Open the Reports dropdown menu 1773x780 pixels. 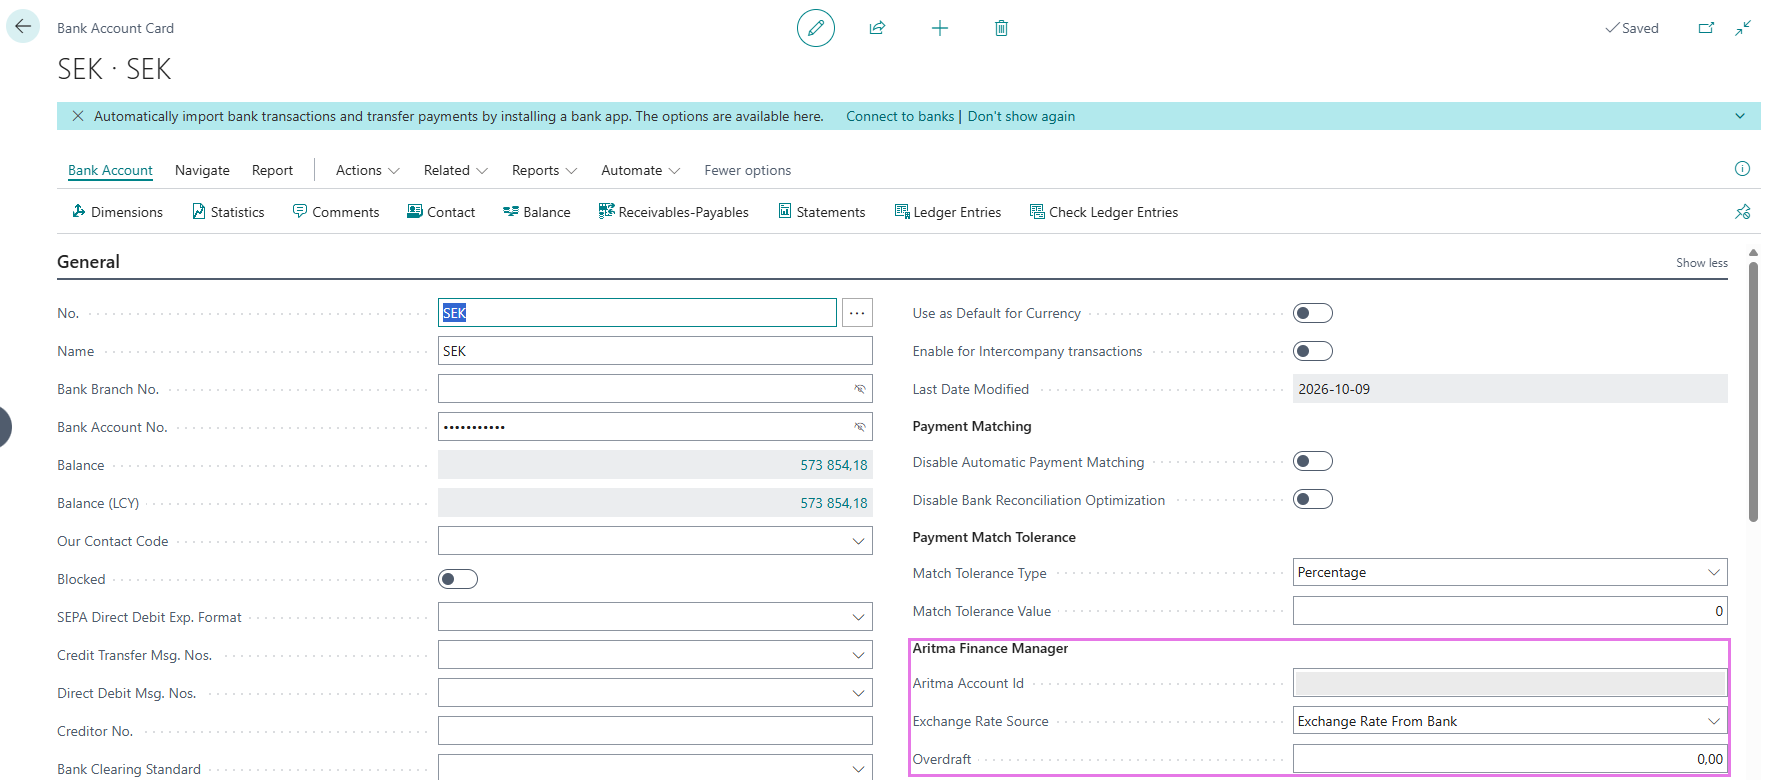[x=545, y=170]
